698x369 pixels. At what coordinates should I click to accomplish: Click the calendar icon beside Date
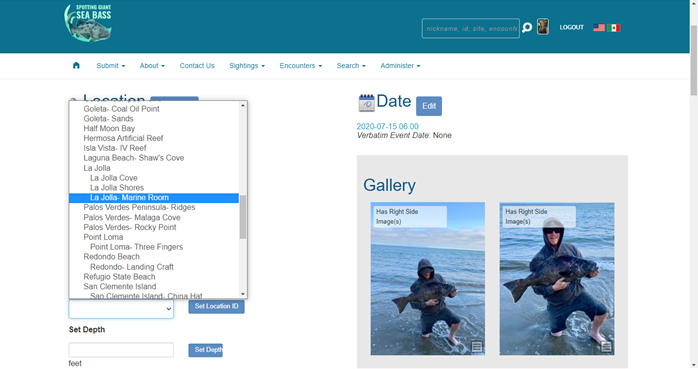click(x=366, y=103)
